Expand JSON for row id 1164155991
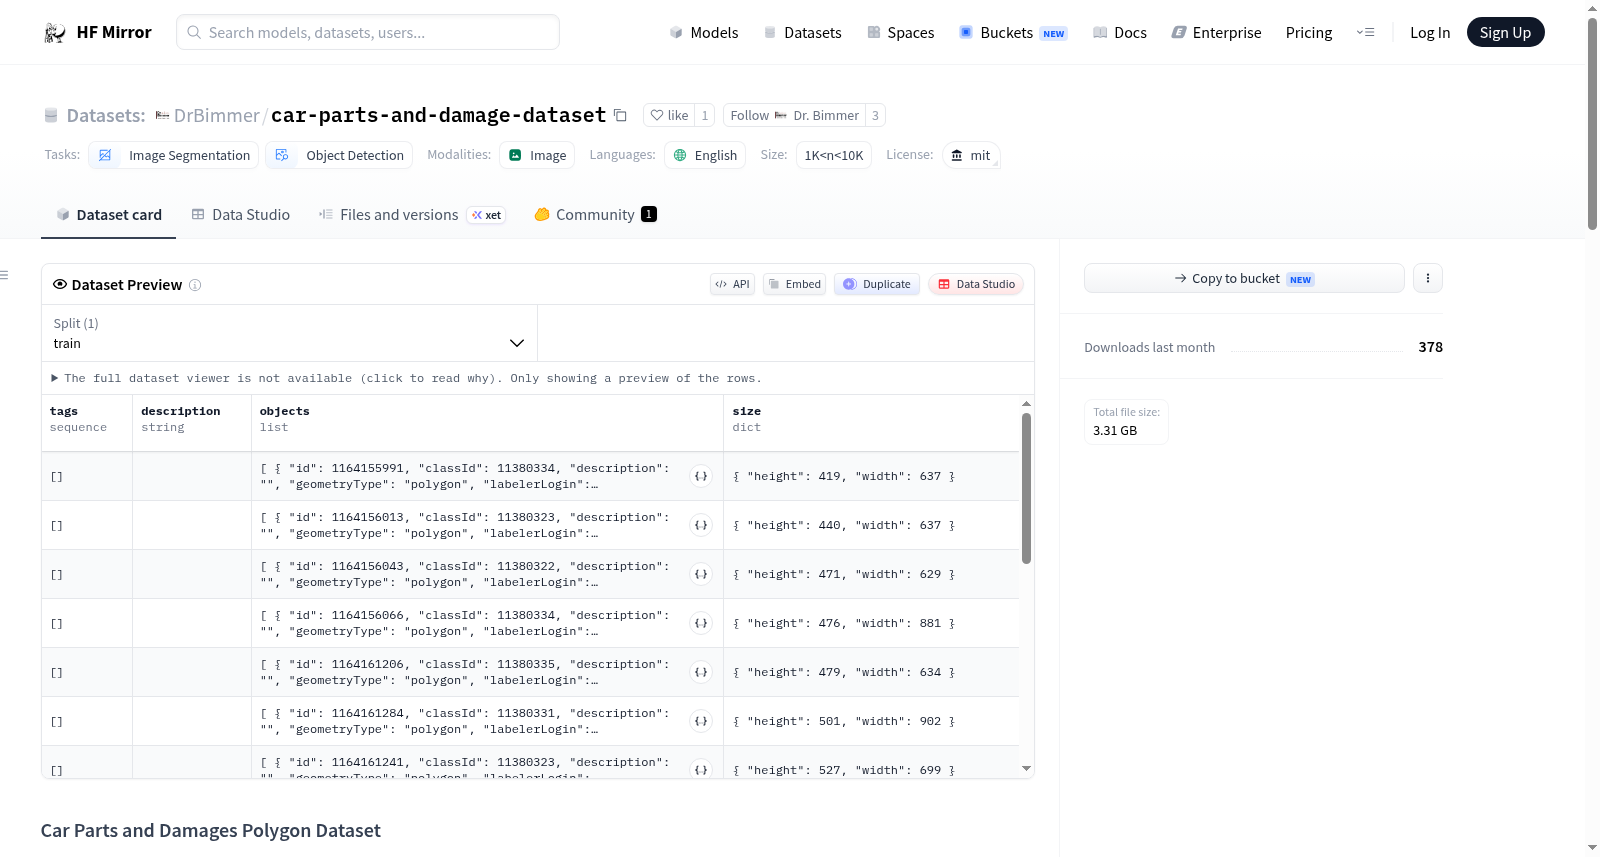Image resolution: width=1600 pixels, height=857 pixels. click(701, 476)
